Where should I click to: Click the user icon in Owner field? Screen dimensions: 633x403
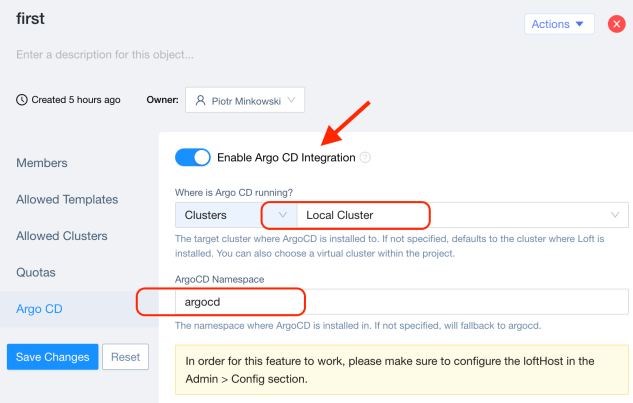(201, 100)
